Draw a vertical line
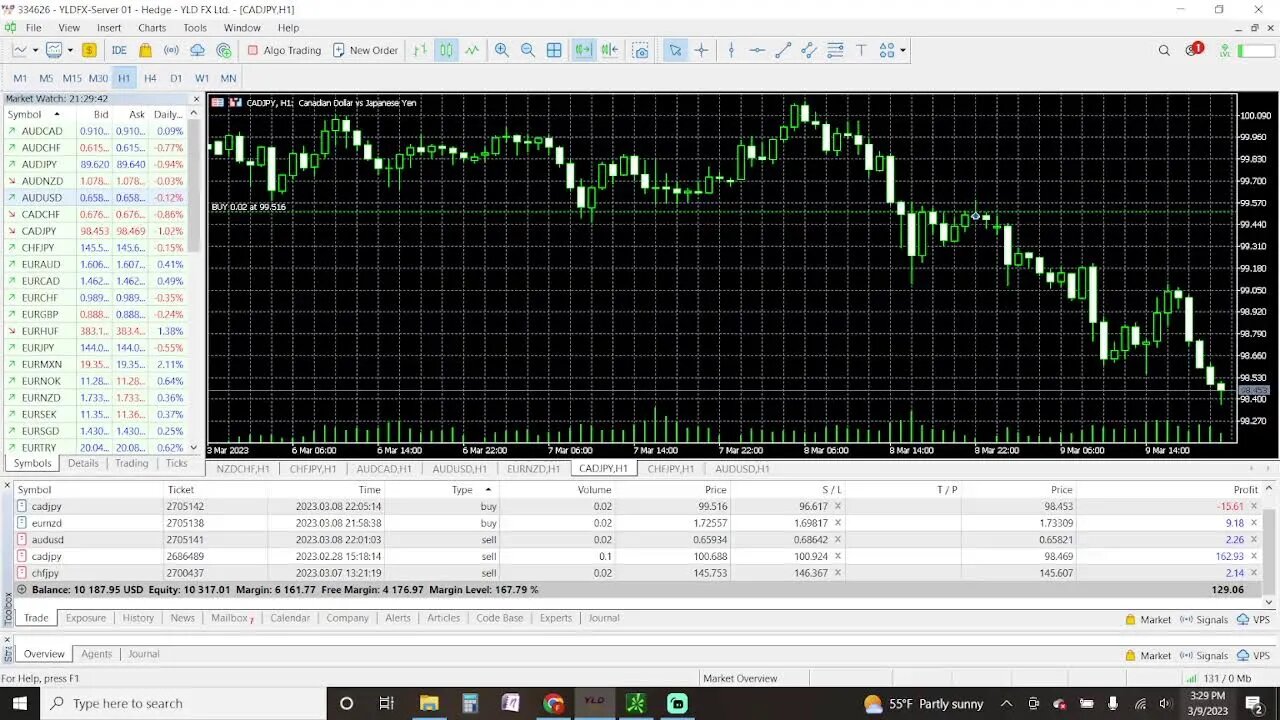1280x720 pixels. [731, 50]
